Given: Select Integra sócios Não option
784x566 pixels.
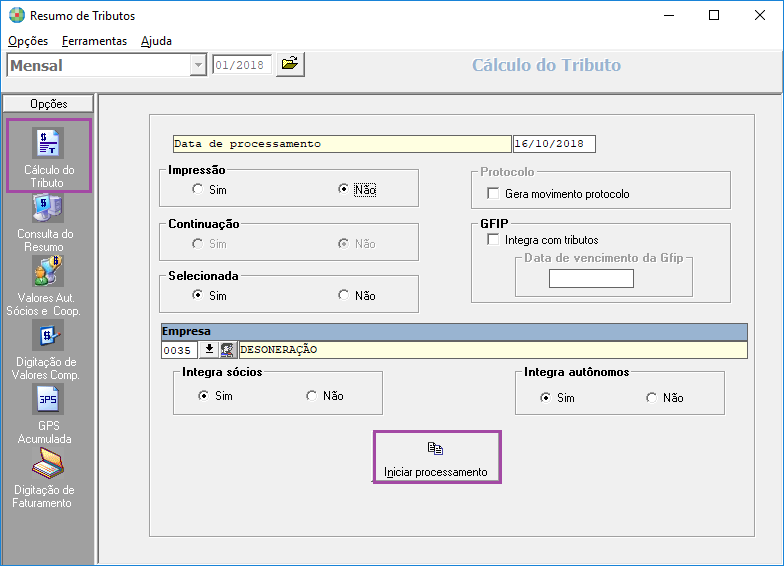Looking at the screenshot, I should [x=312, y=396].
